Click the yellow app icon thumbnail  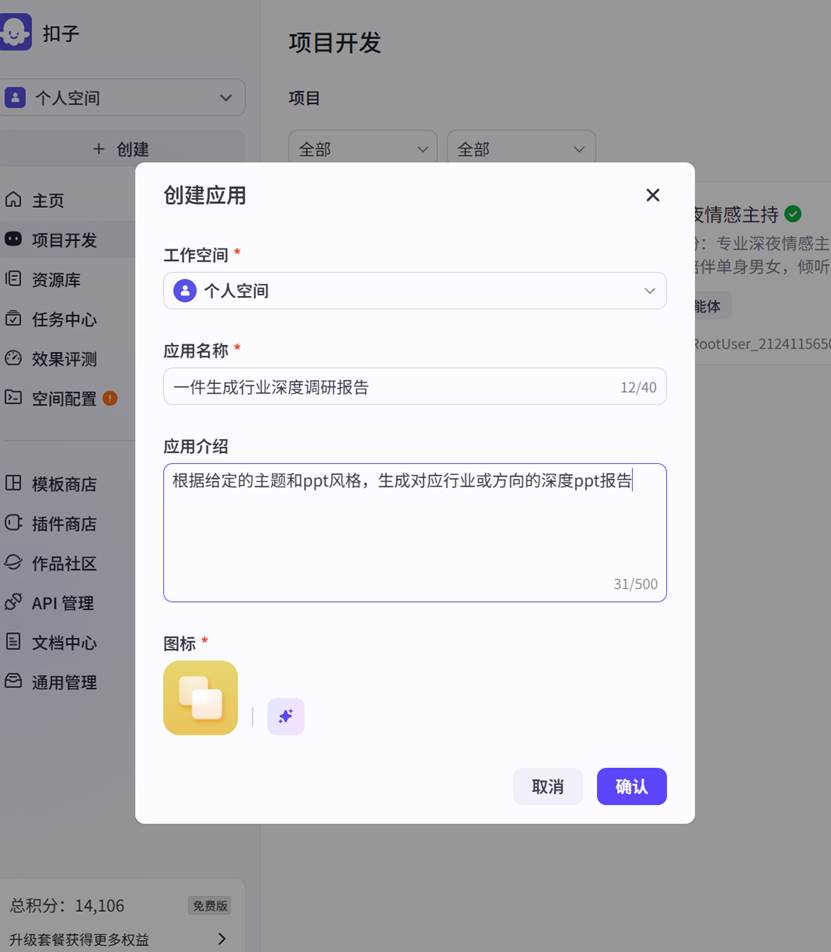pos(200,698)
